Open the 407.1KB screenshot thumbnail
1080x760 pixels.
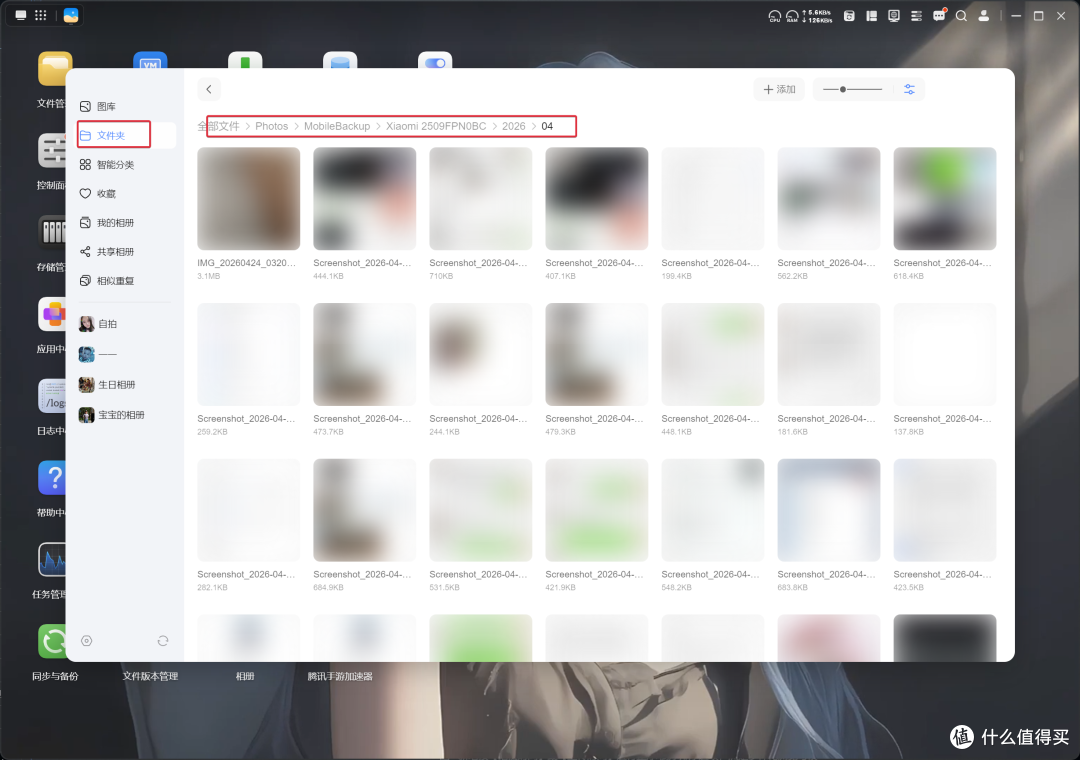(x=596, y=198)
